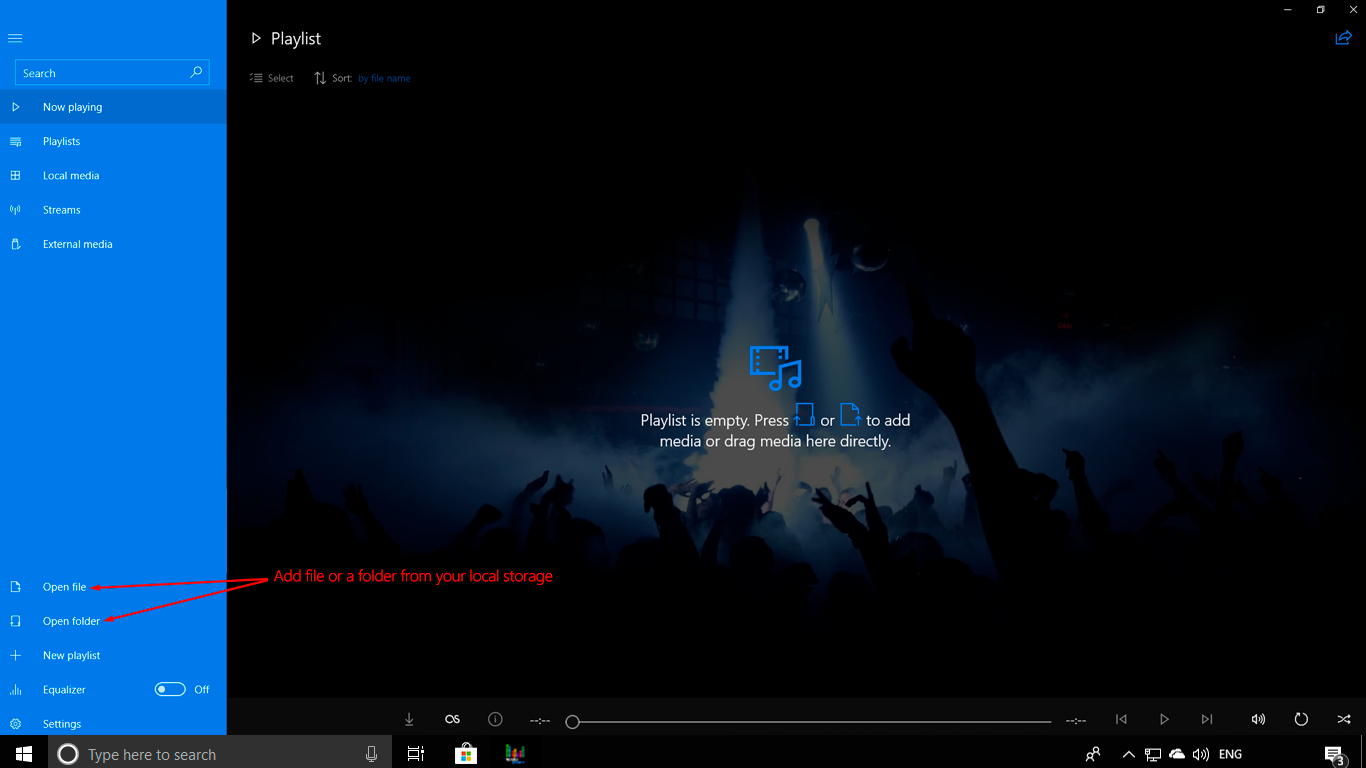1366x768 pixels.
Task: Toggle repeat mode
Action: click(1301, 719)
